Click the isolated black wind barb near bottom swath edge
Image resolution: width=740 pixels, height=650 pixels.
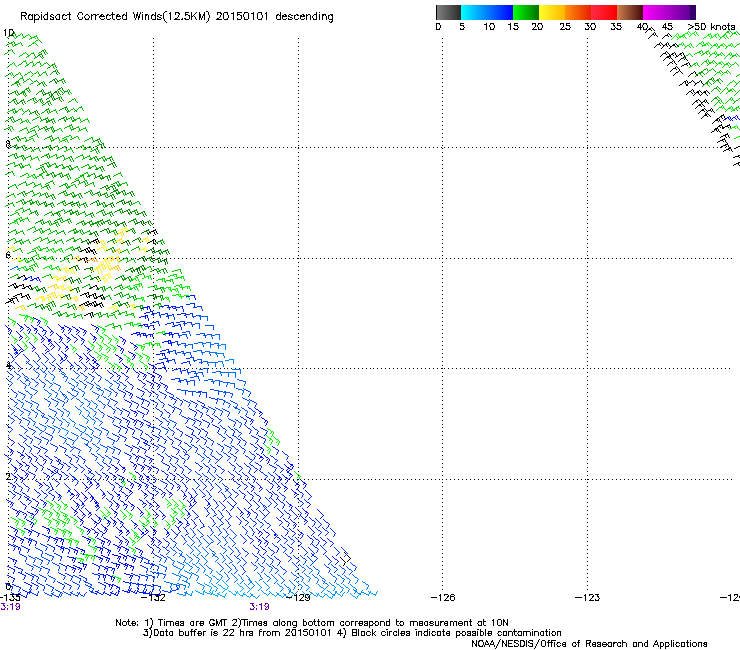tap(346, 558)
